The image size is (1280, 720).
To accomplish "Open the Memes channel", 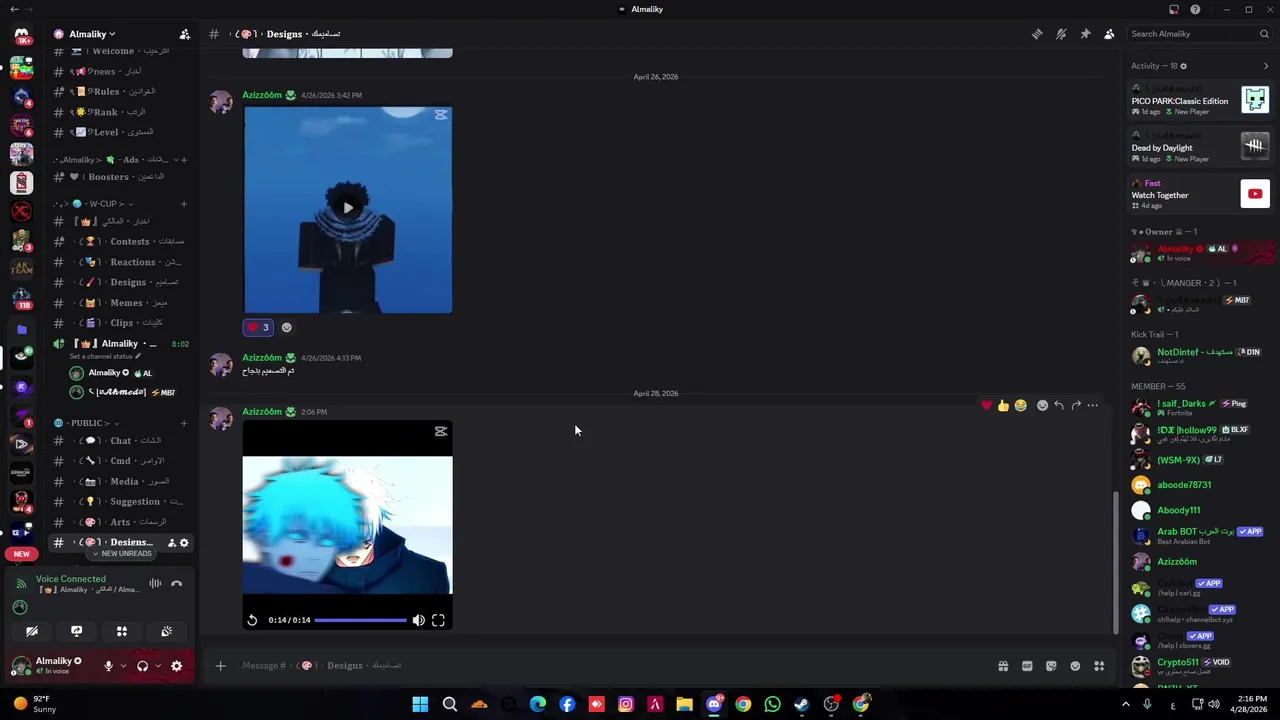I will (120, 303).
